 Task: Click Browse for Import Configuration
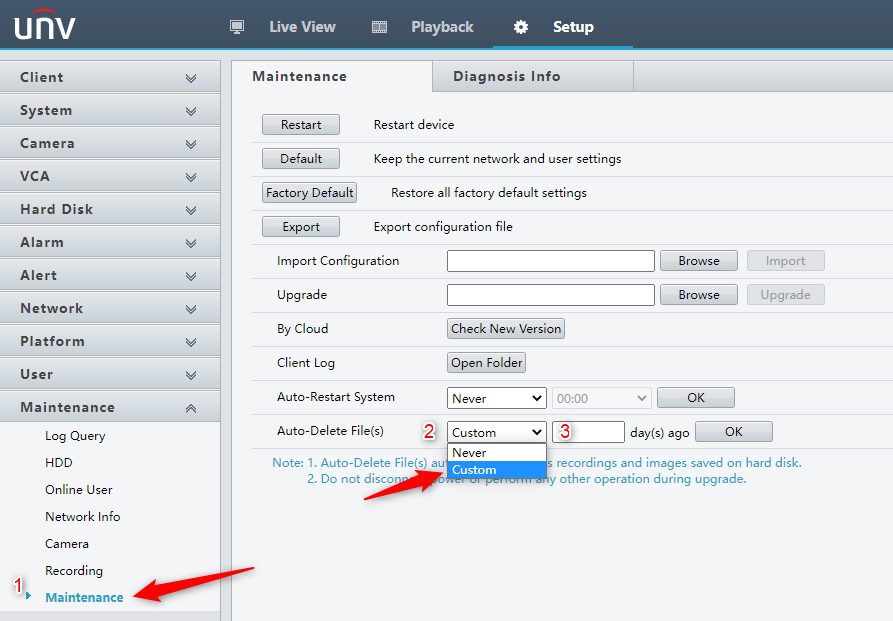tap(699, 261)
